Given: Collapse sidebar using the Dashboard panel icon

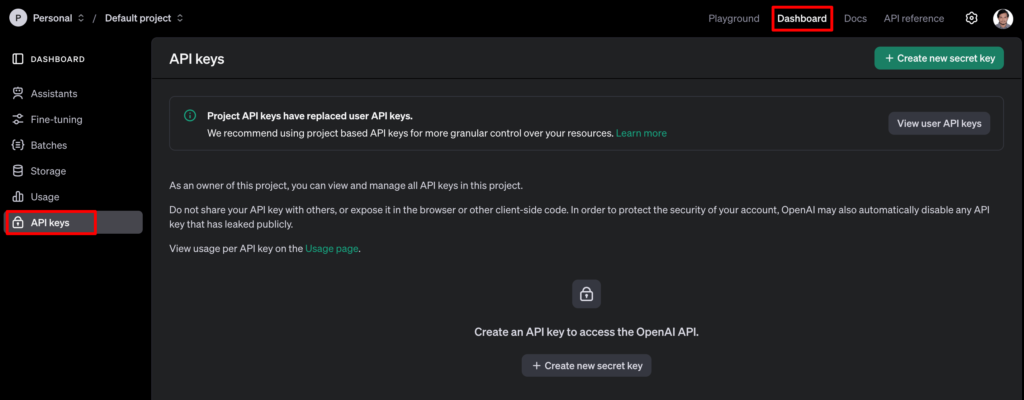Looking at the screenshot, I should (18, 59).
